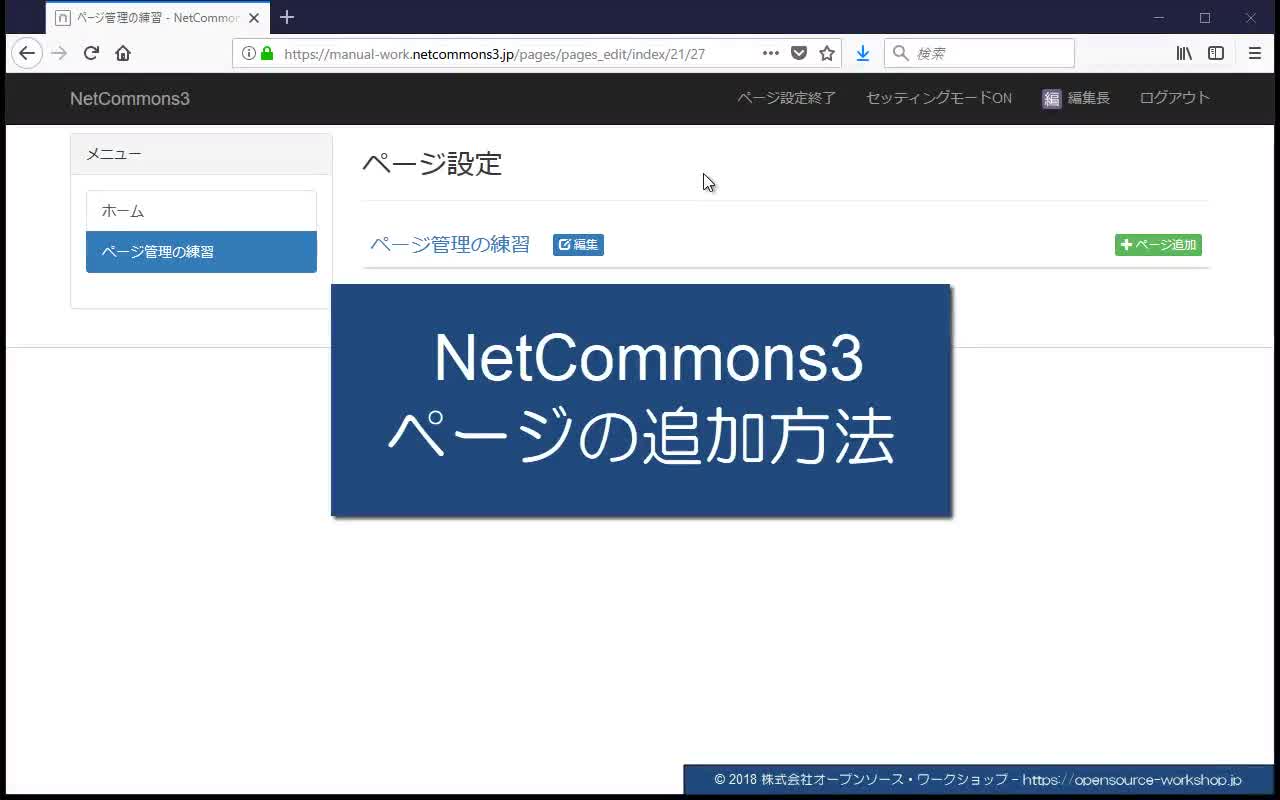This screenshot has height=800, width=1280.
Task: Reload the page with the refresh icon
Action: tap(91, 53)
